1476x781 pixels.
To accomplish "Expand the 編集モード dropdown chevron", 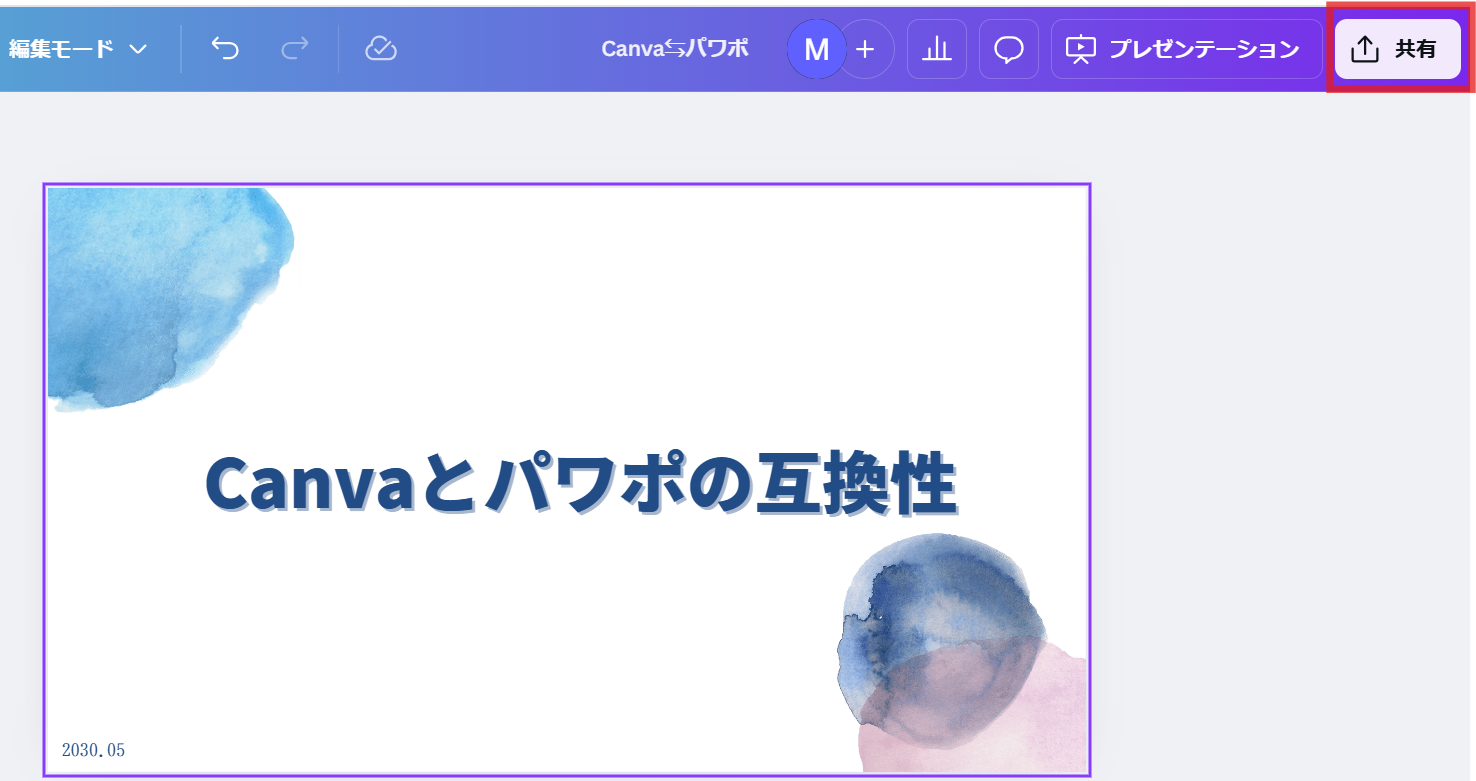I will click(x=137, y=47).
